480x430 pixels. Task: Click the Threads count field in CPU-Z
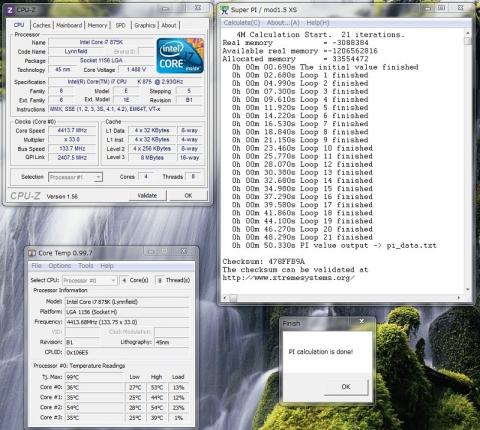point(193,177)
